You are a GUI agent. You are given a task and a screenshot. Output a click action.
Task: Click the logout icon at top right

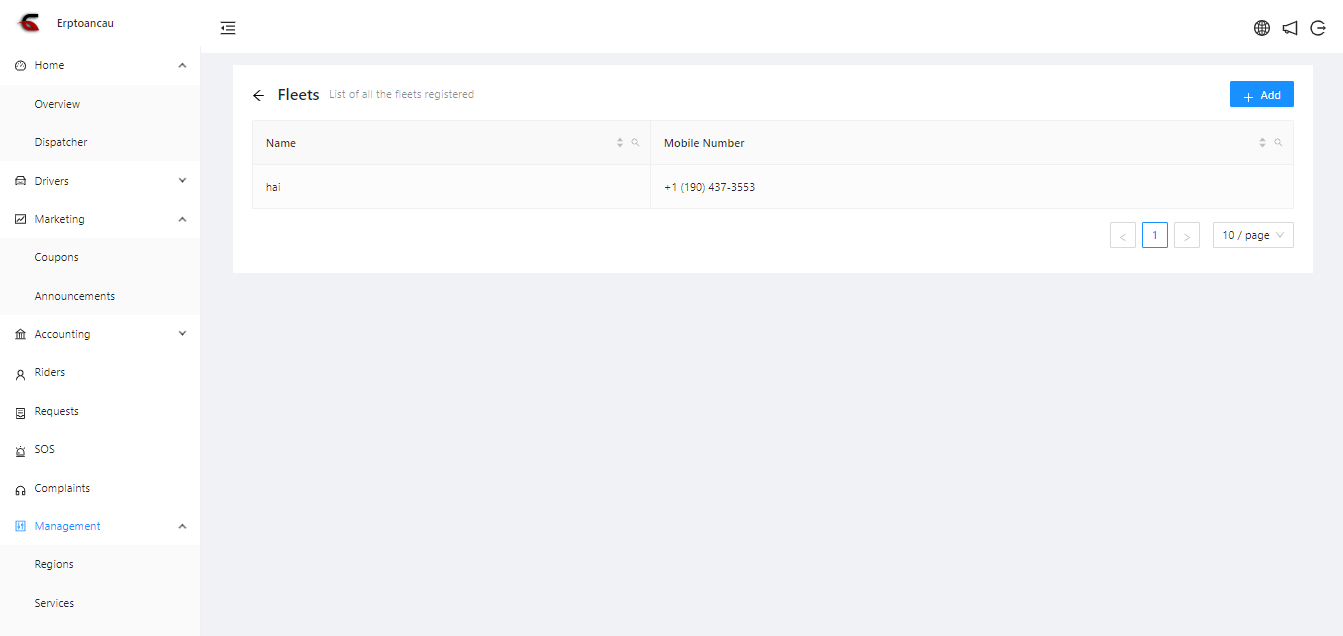tap(1318, 28)
